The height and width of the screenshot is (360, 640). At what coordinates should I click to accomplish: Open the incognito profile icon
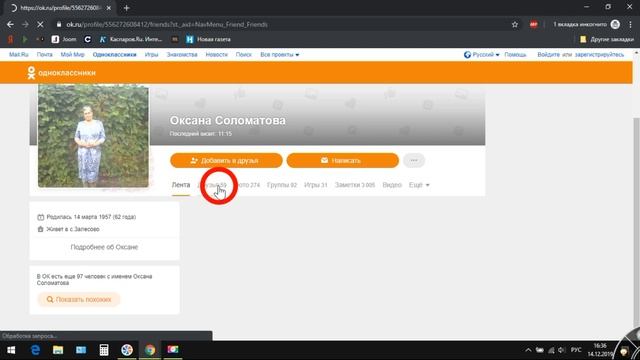(x=615, y=24)
